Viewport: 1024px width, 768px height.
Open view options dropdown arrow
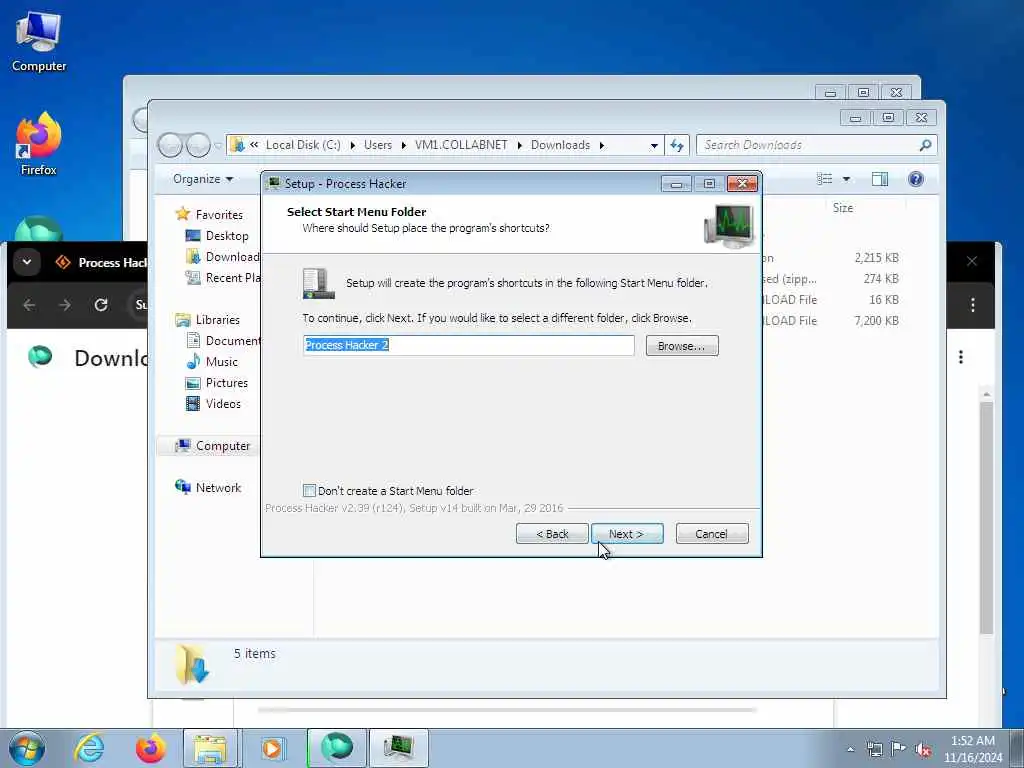pos(846,179)
